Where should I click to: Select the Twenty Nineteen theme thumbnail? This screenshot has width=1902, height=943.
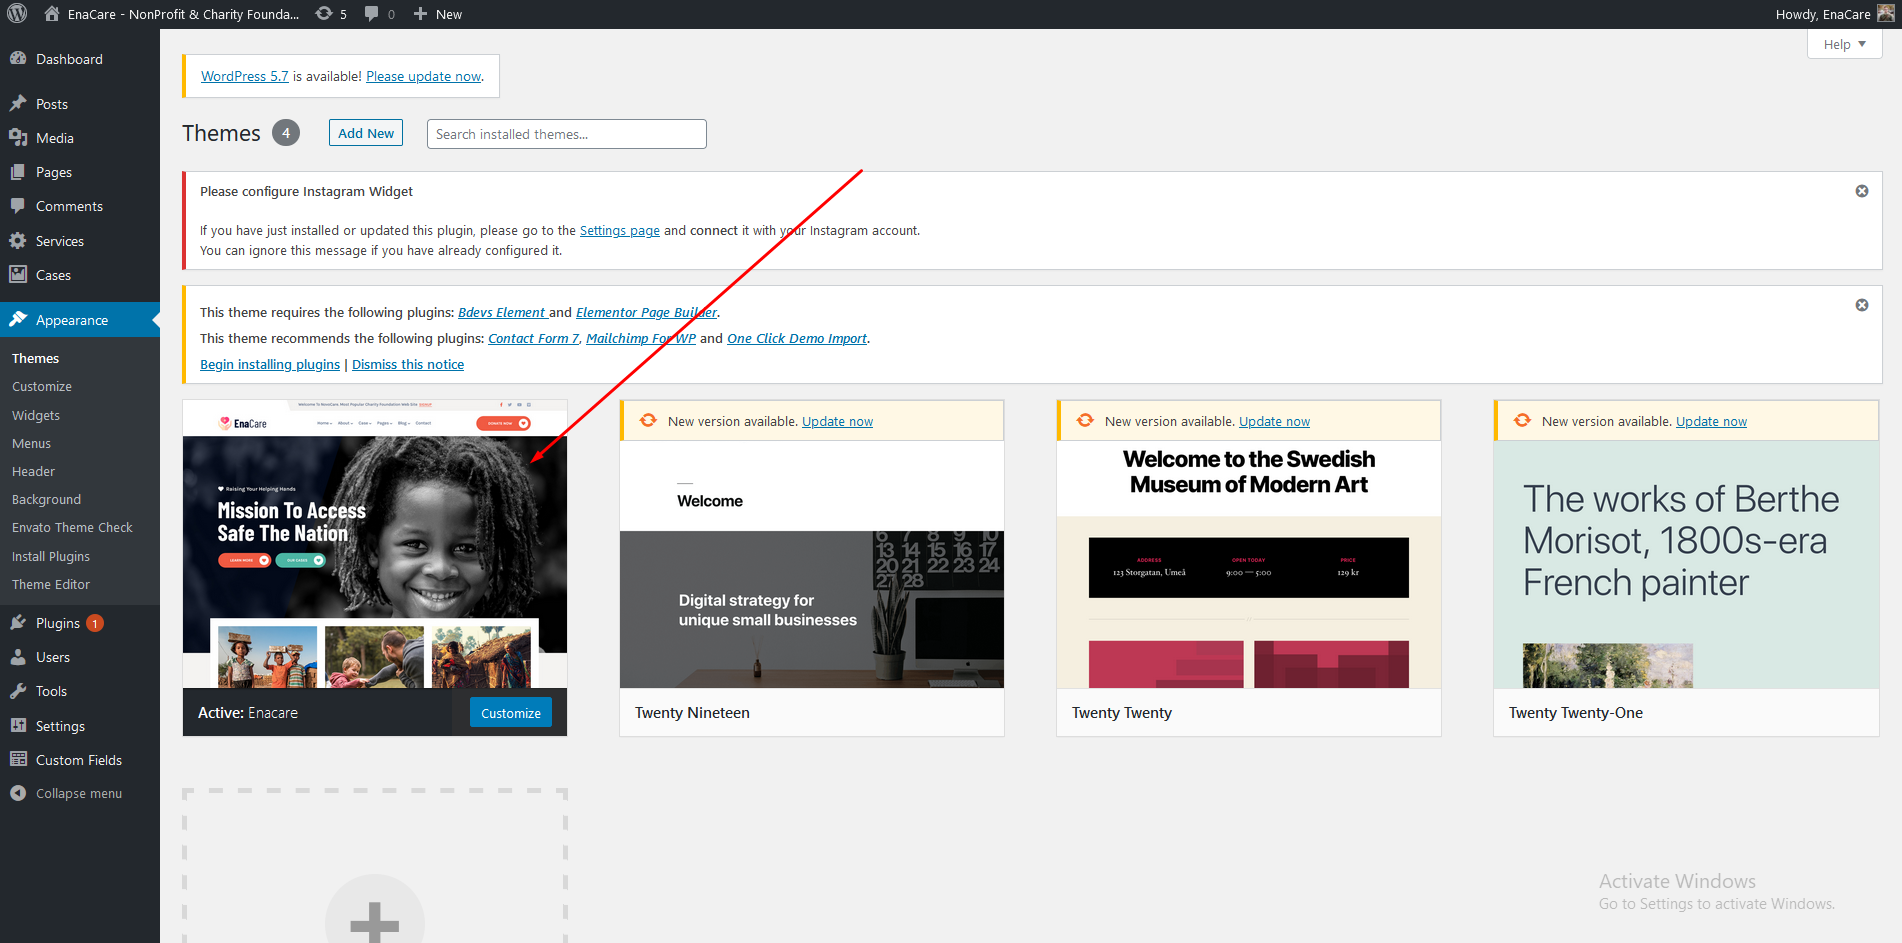tap(812, 564)
